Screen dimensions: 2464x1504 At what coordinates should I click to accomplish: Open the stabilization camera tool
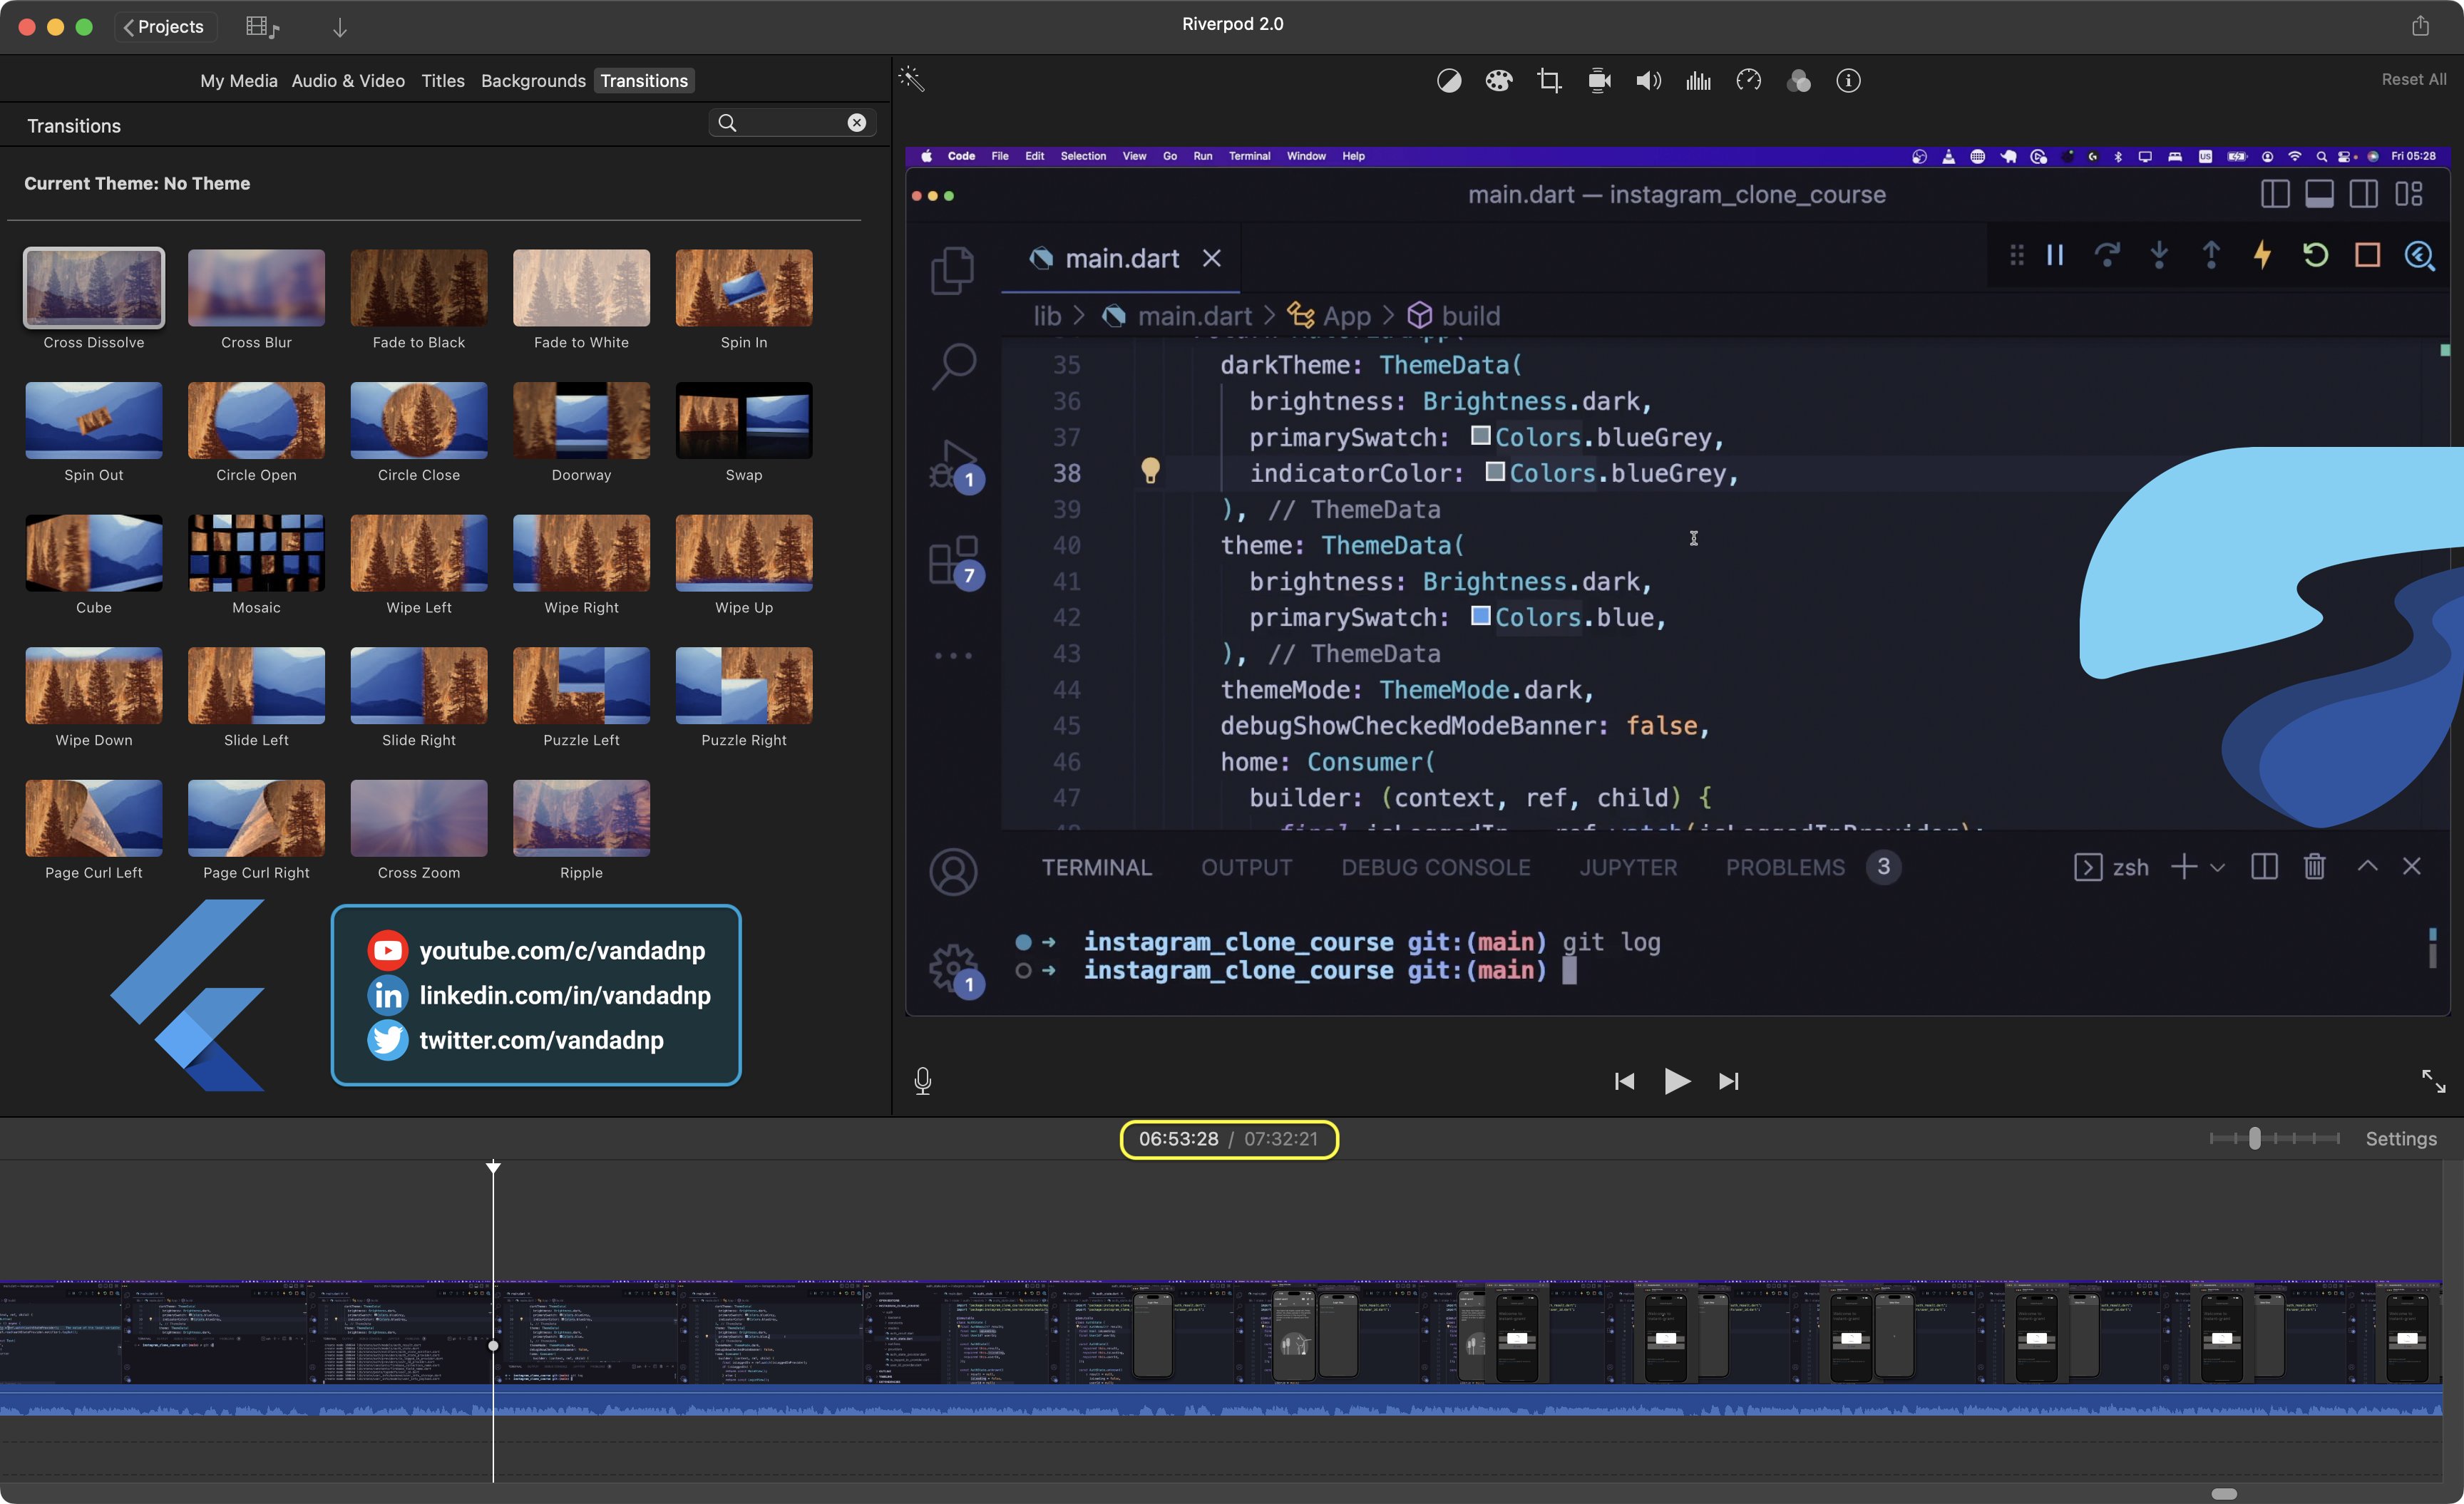[x=1599, y=81]
